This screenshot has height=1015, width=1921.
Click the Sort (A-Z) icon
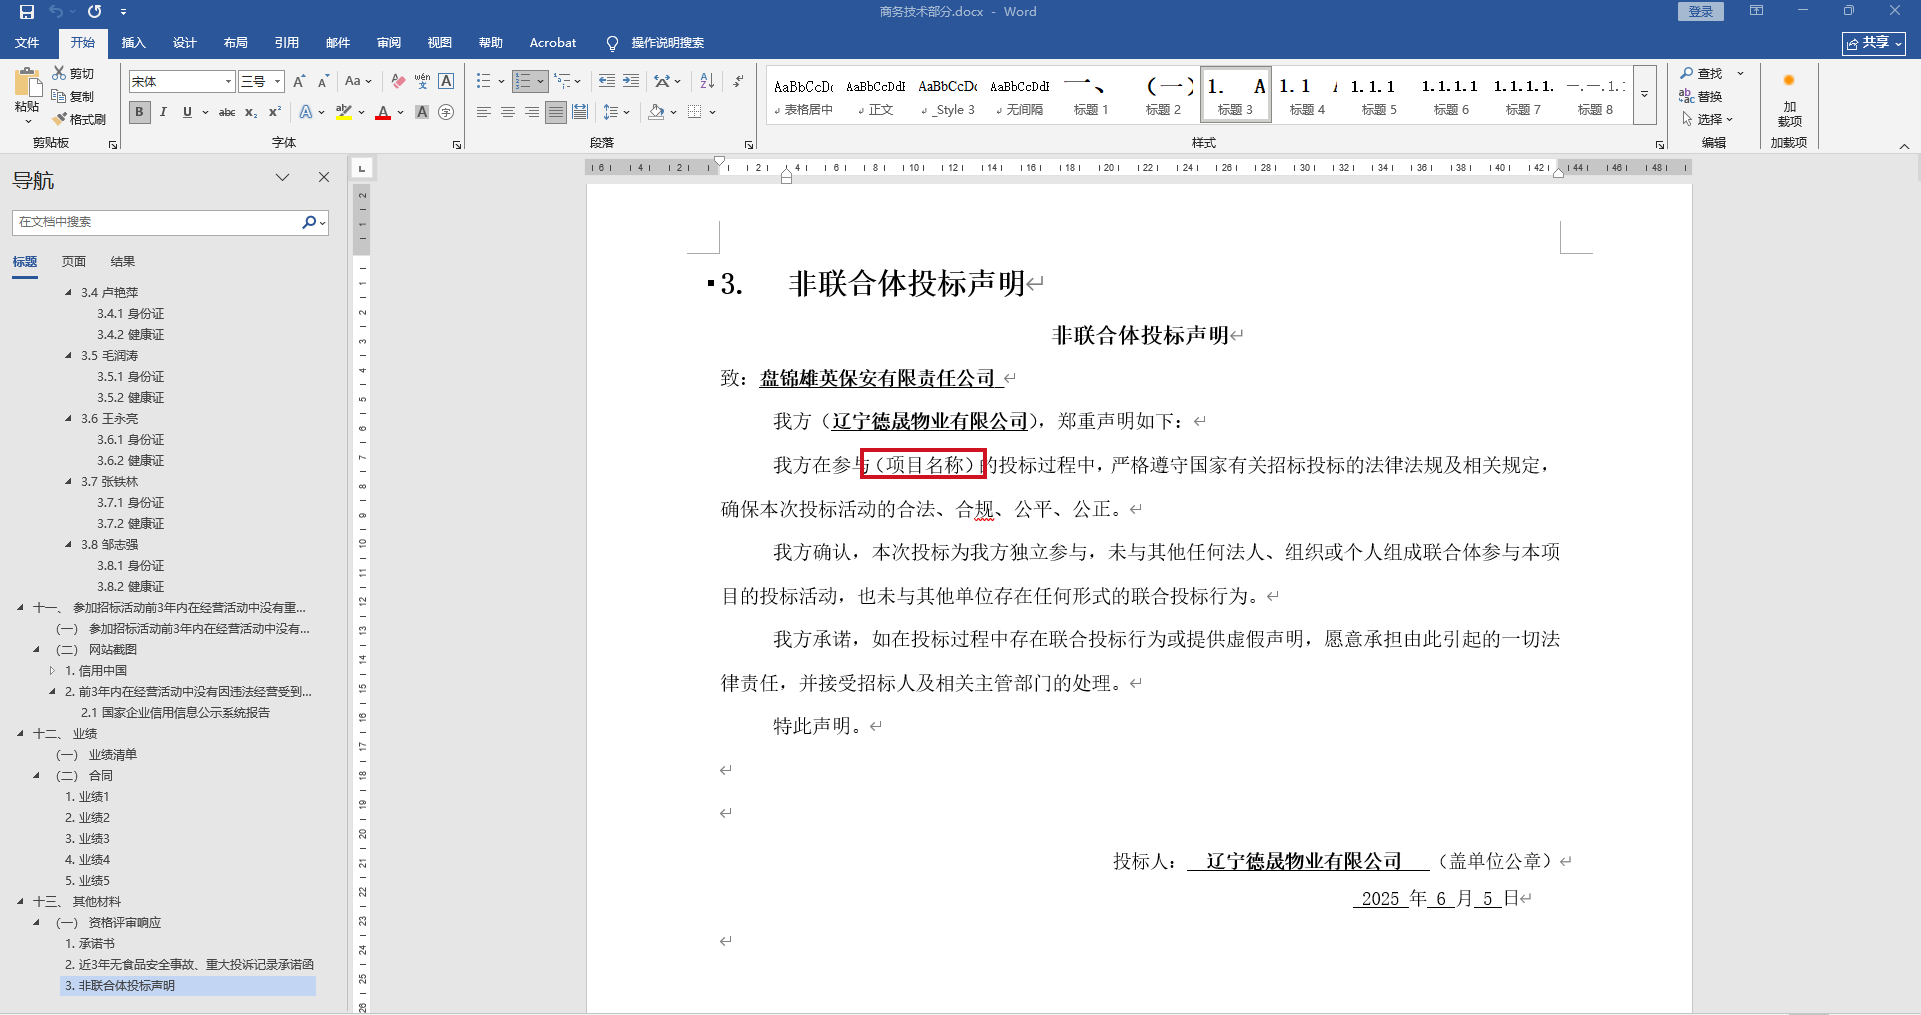pyautogui.click(x=707, y=81)
